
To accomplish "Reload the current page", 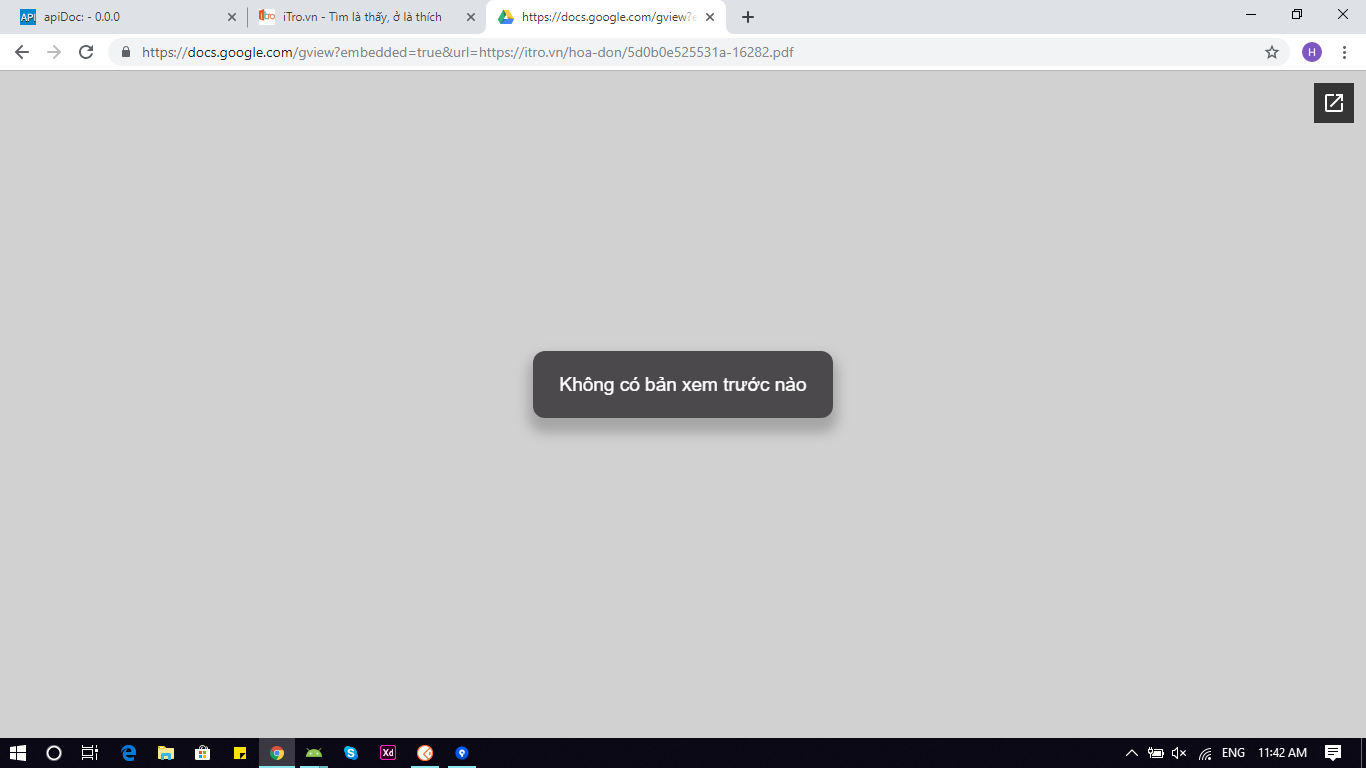I will 86,52.
